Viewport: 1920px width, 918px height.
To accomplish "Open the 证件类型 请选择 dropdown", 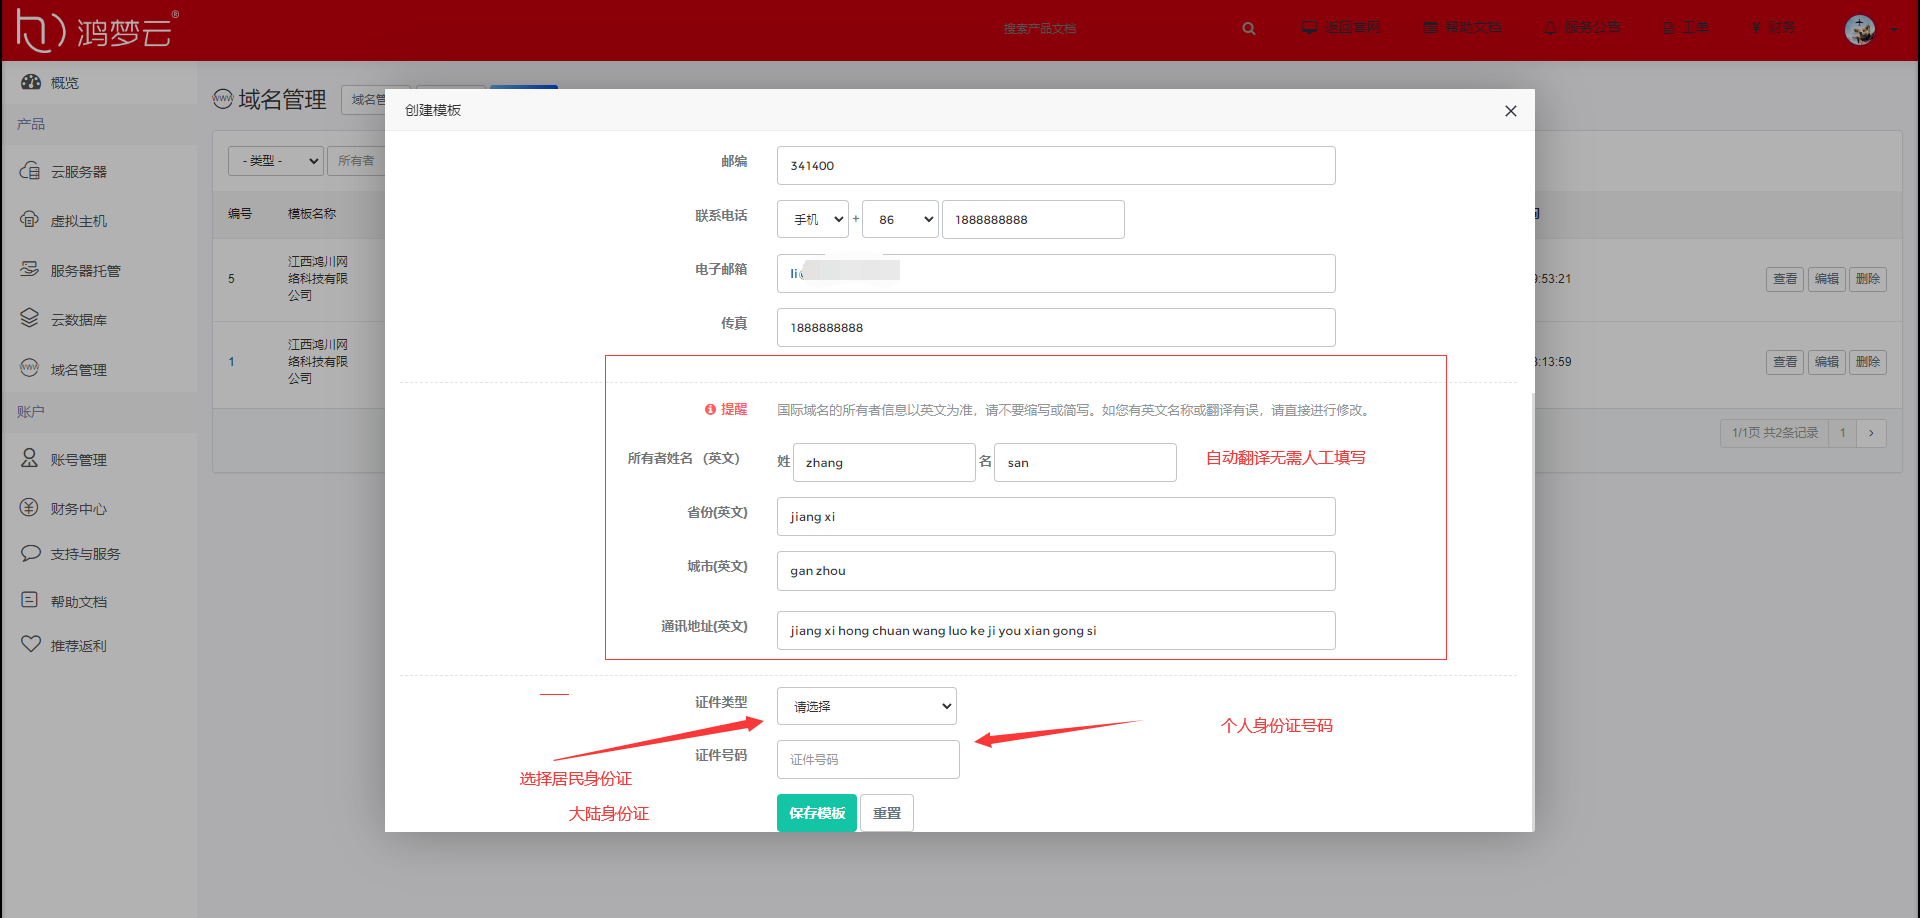I will 866,706.
